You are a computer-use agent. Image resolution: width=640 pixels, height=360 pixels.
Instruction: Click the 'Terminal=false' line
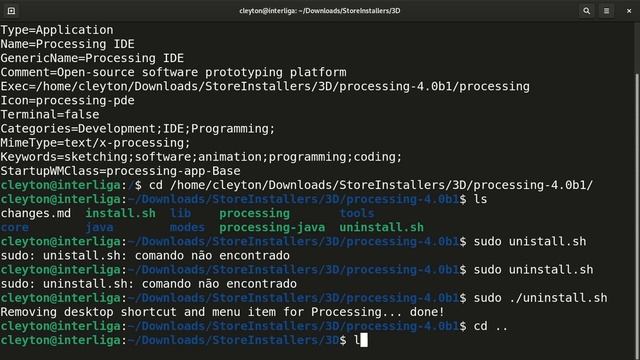pyautogui.click(x=50, y=115)
